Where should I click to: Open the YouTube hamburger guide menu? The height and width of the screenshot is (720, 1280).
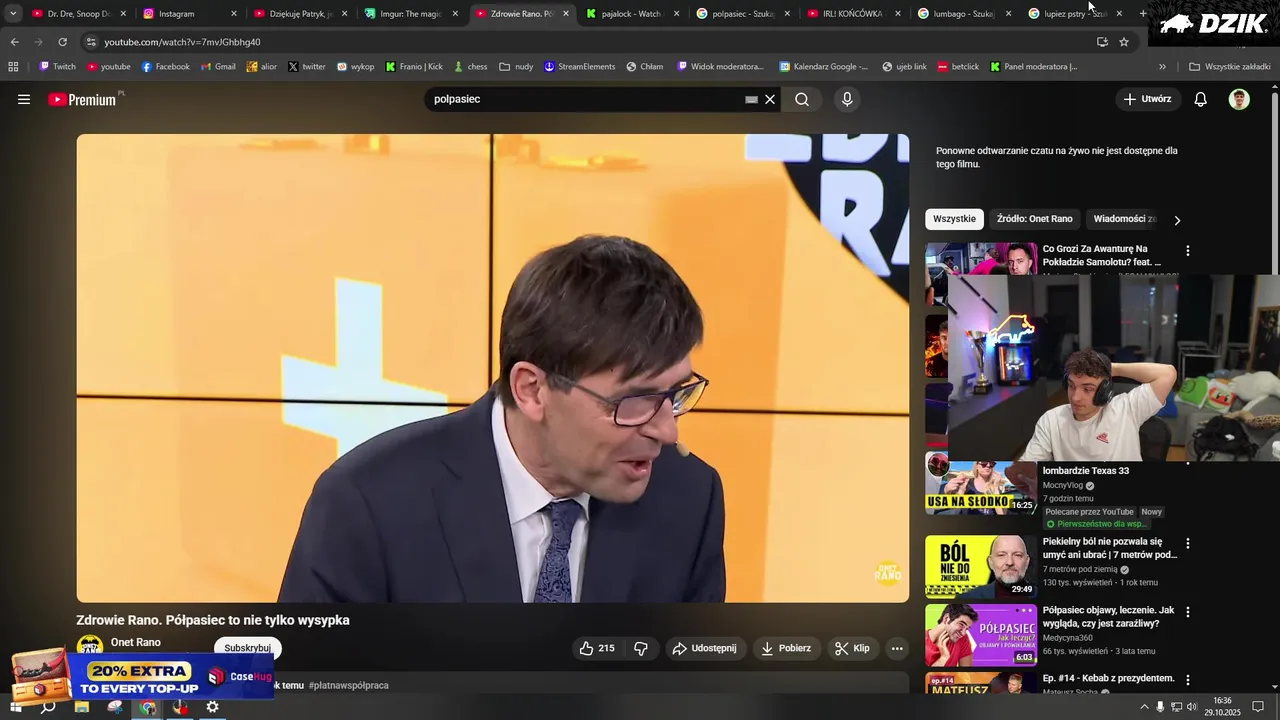coord(24,99)
